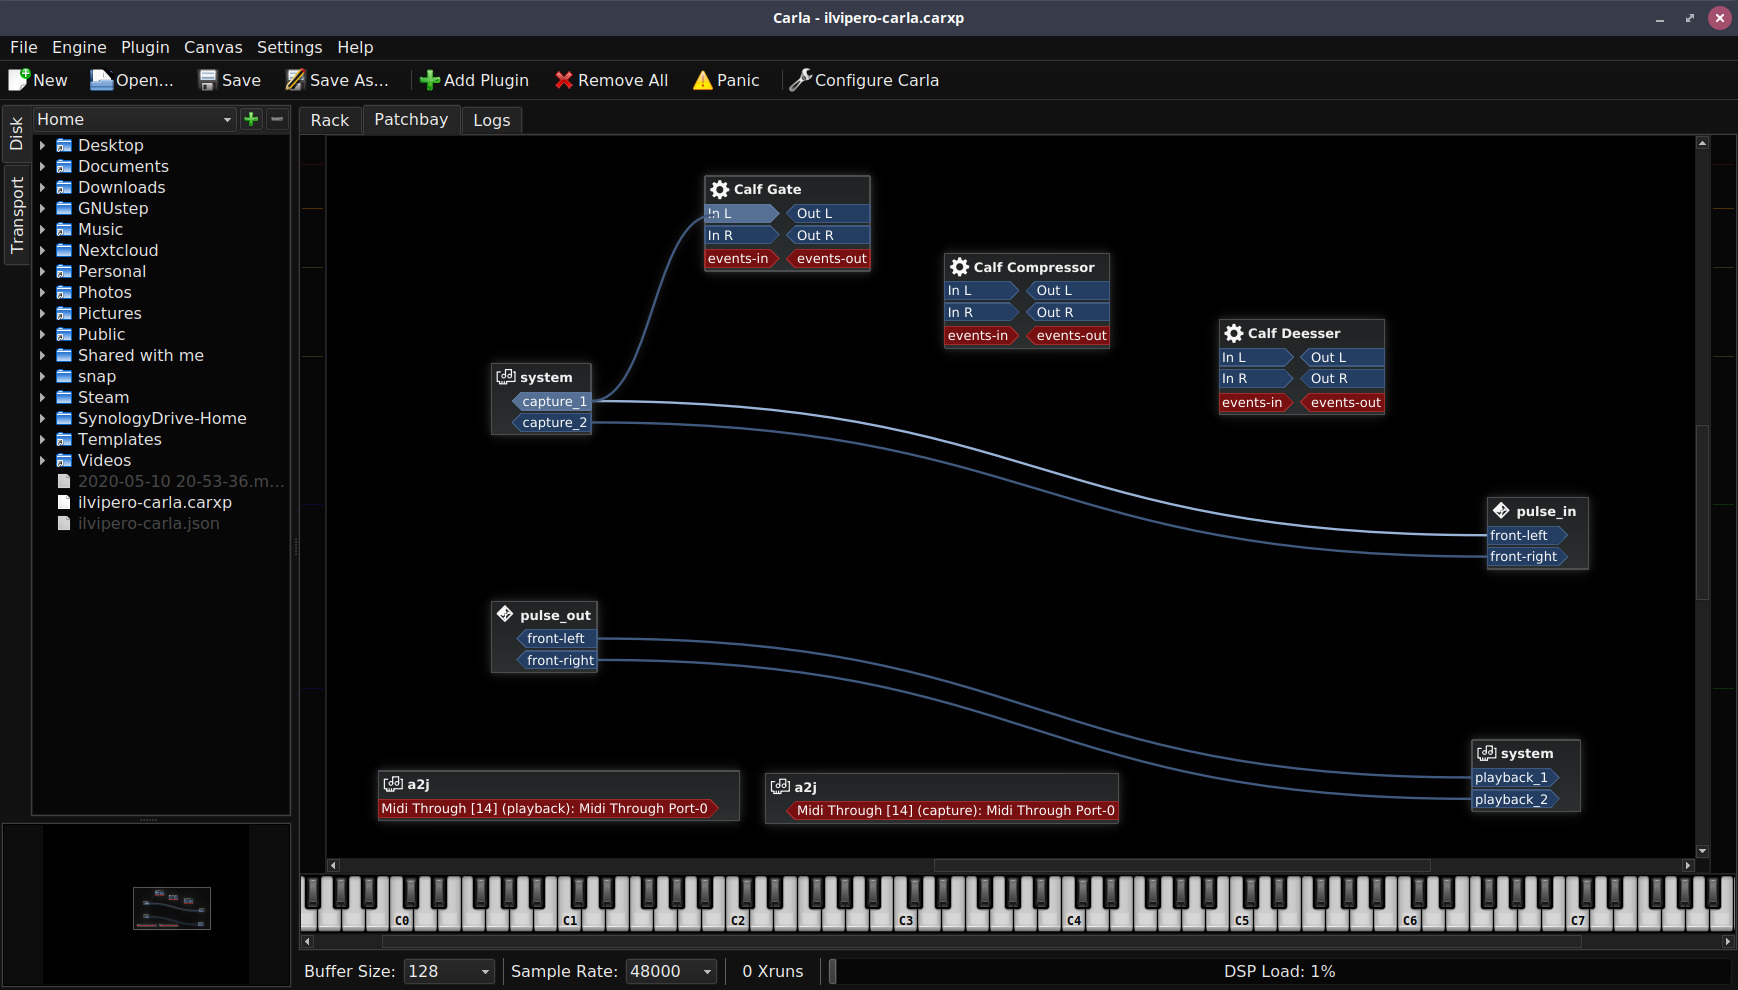Image resolution: width=1738 pixels, height=990 pixels.
Task: Click the canvas minimap thumbnail
Action: 171,906
